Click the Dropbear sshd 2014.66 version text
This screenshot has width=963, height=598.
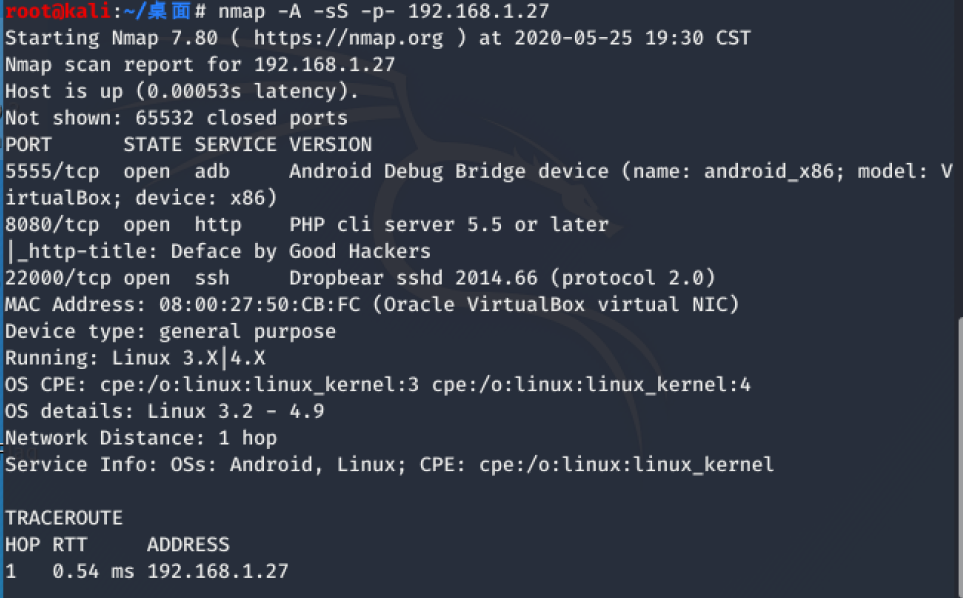[x=413, y=278]
